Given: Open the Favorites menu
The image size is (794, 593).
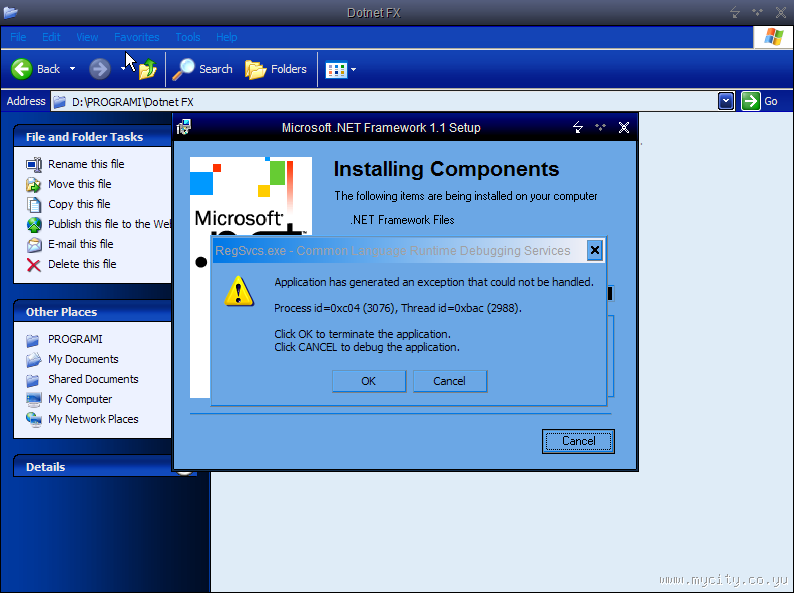Looking at the screenshot, I should 137,37.
